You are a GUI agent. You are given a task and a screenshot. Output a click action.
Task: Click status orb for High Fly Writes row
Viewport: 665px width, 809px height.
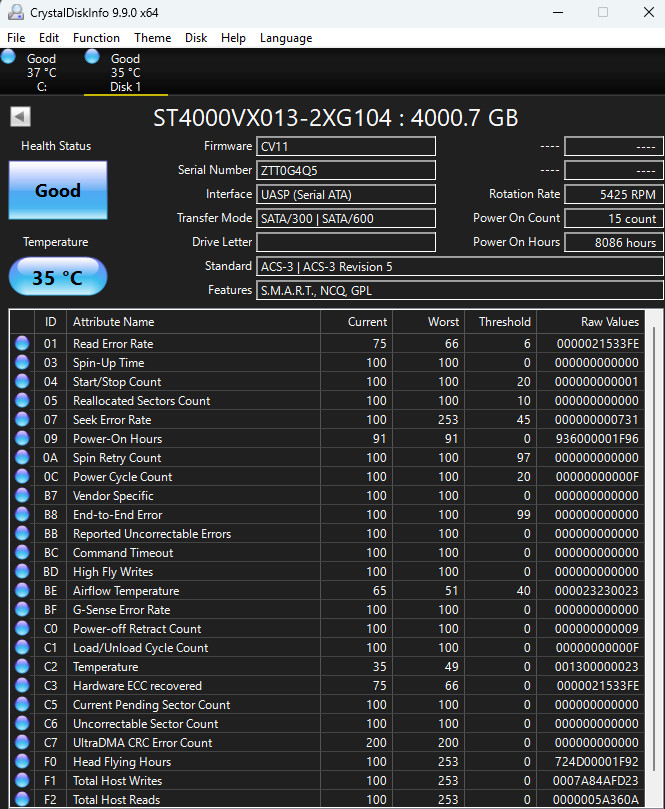(22, 571)
